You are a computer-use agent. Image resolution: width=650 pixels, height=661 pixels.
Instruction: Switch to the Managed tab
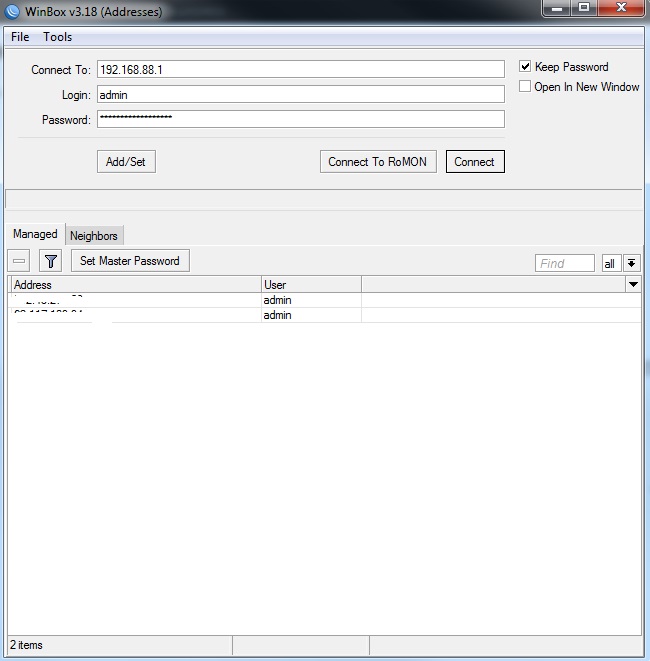(35, 234)
